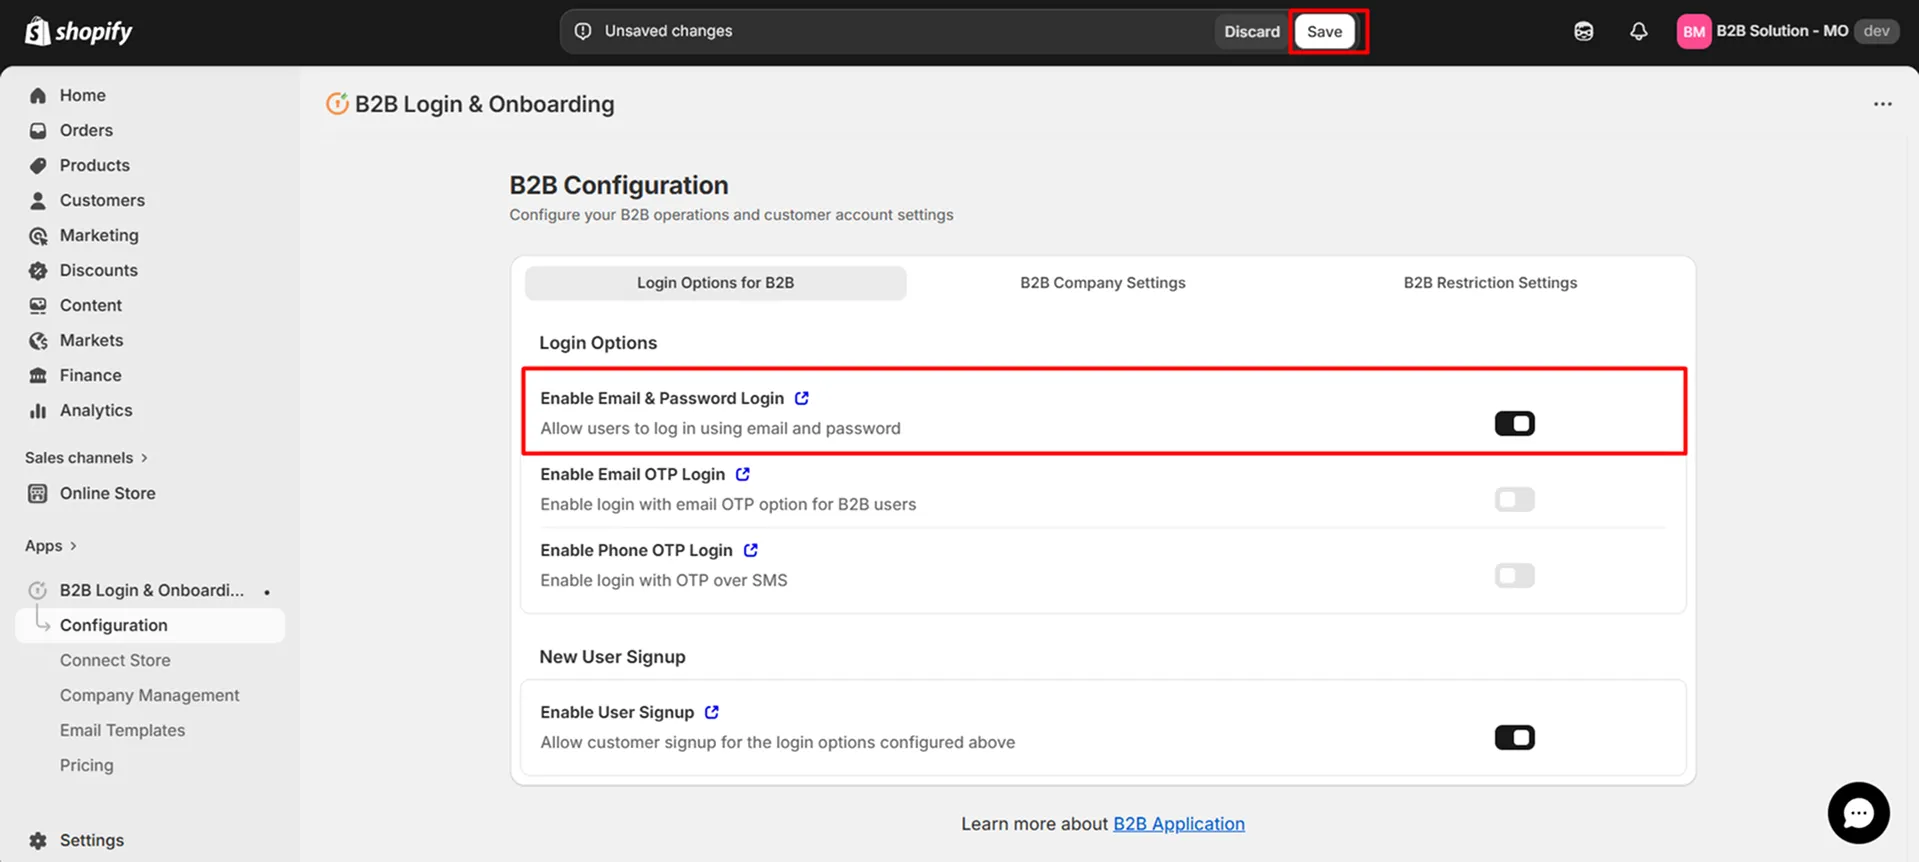Screen dimensions: 1919x862
Task: Open Enable User Signup external link icon
Action: pos(711,712)
